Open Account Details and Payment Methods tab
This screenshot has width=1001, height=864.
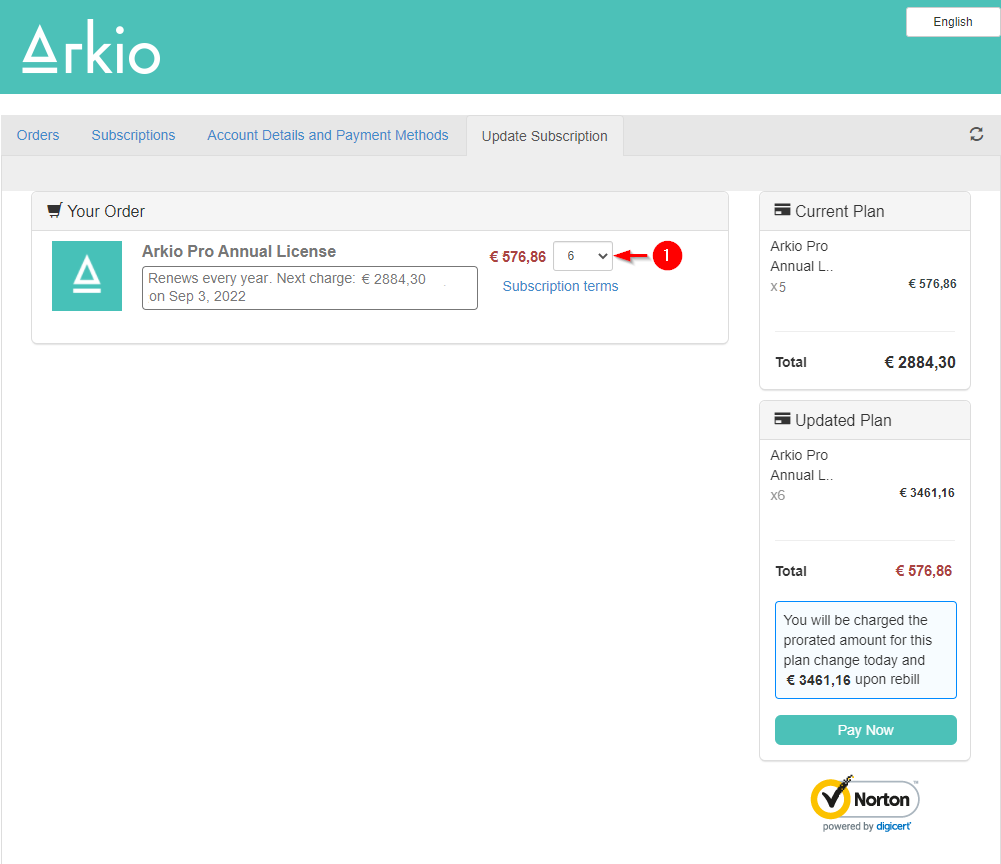coord(327,135)
